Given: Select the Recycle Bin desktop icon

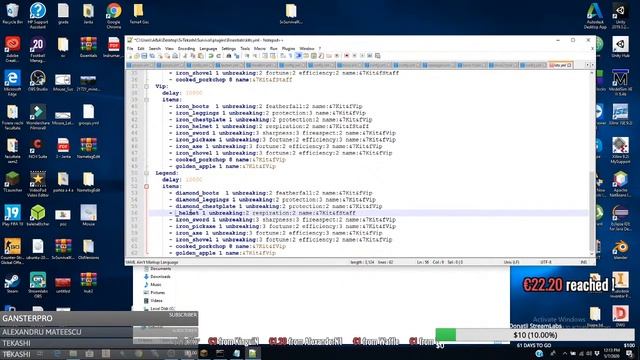Looking at the screenshot, I should point(12,13).
